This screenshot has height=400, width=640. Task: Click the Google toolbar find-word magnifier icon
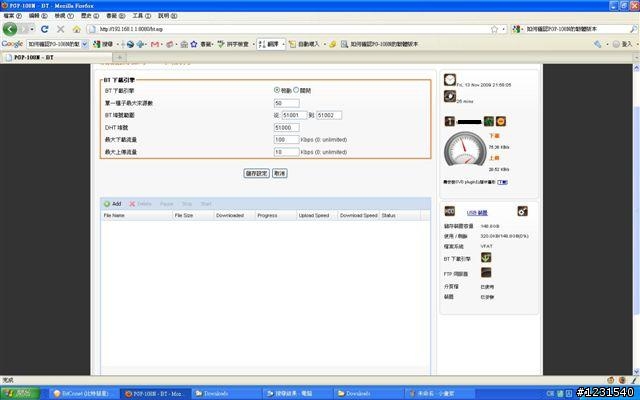click(344, 44)
